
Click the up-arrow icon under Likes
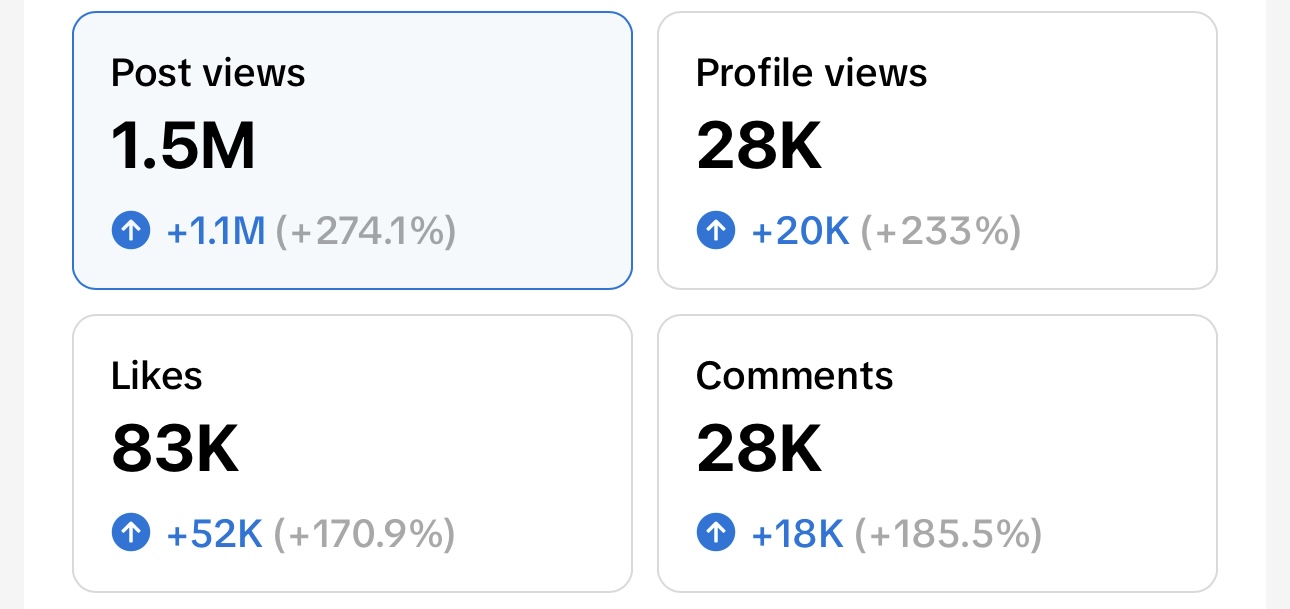131,534
